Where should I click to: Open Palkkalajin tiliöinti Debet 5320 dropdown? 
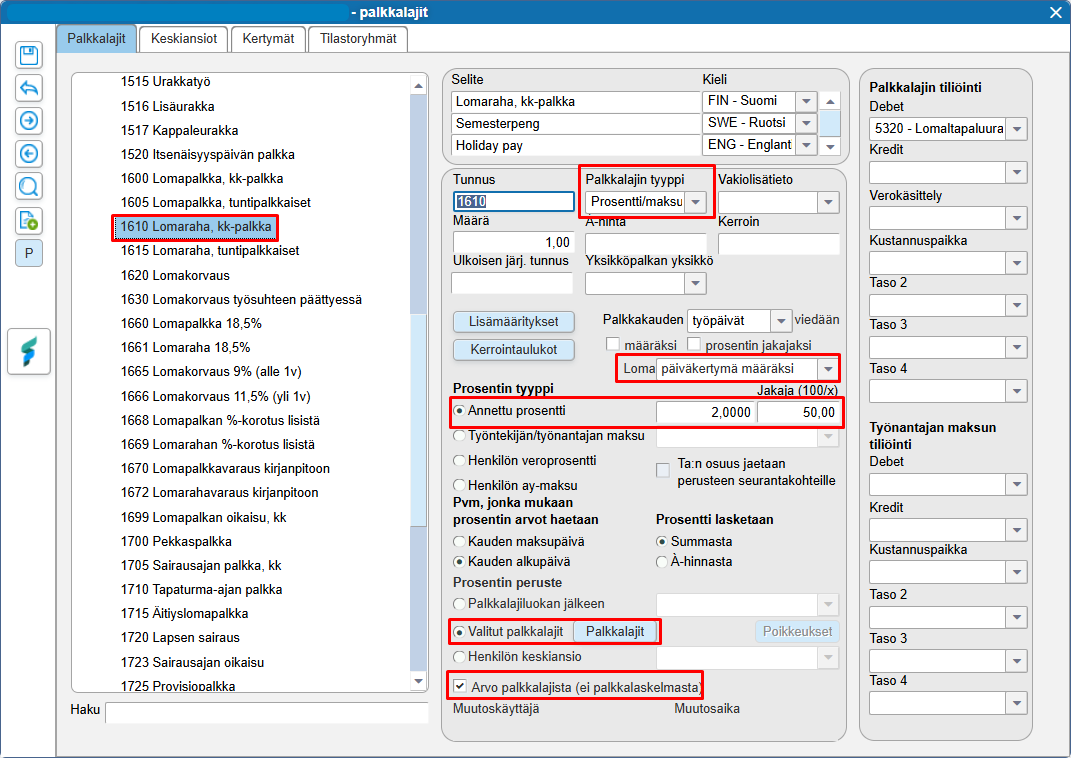pos(1016,129)
